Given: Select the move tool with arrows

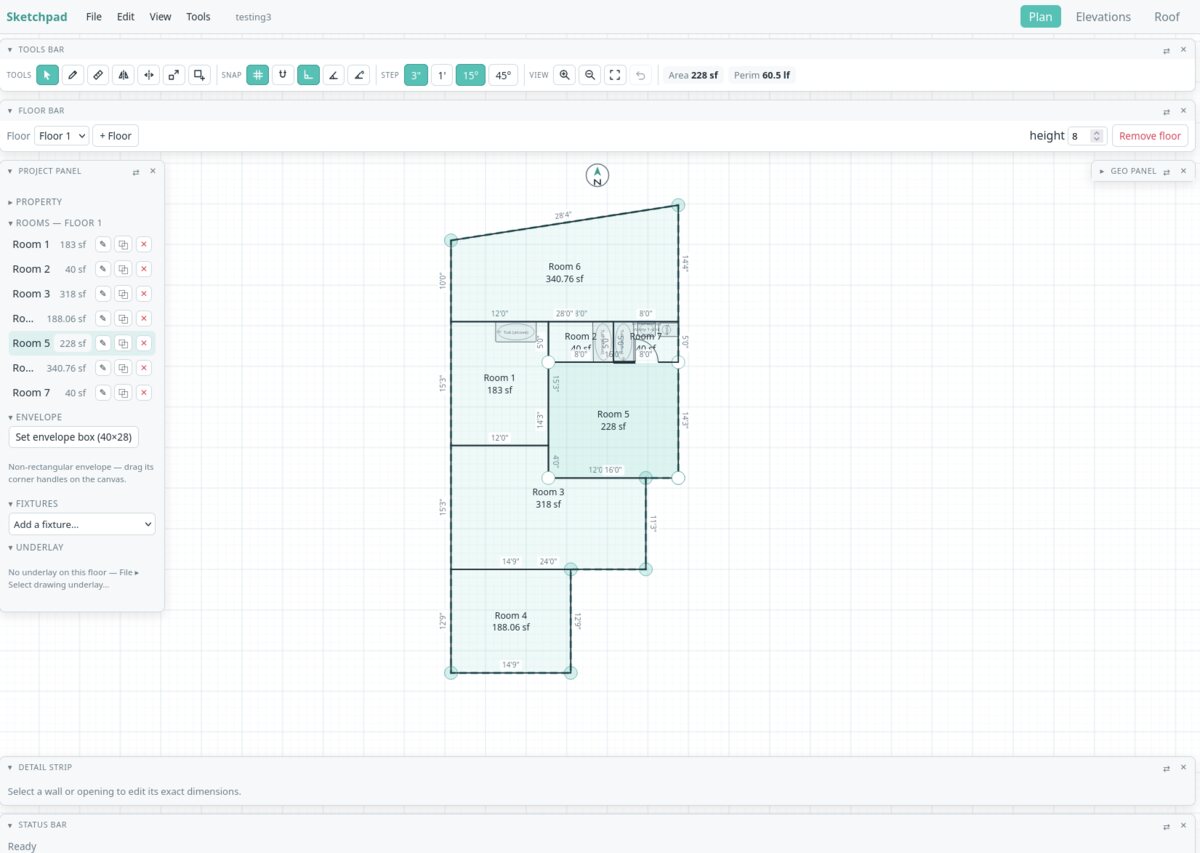Looking at the screenshot, I should tap(149, 75).
